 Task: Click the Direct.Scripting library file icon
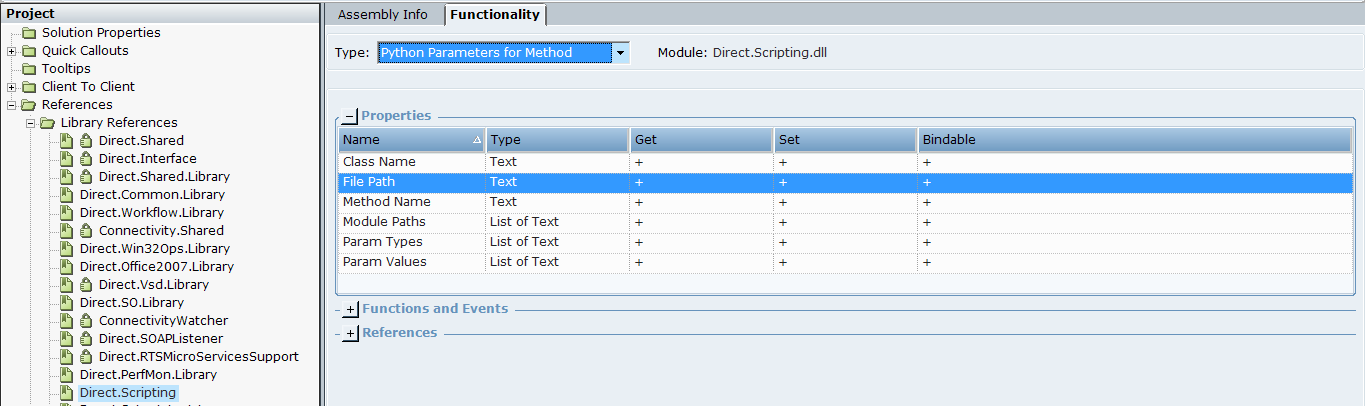67,393
